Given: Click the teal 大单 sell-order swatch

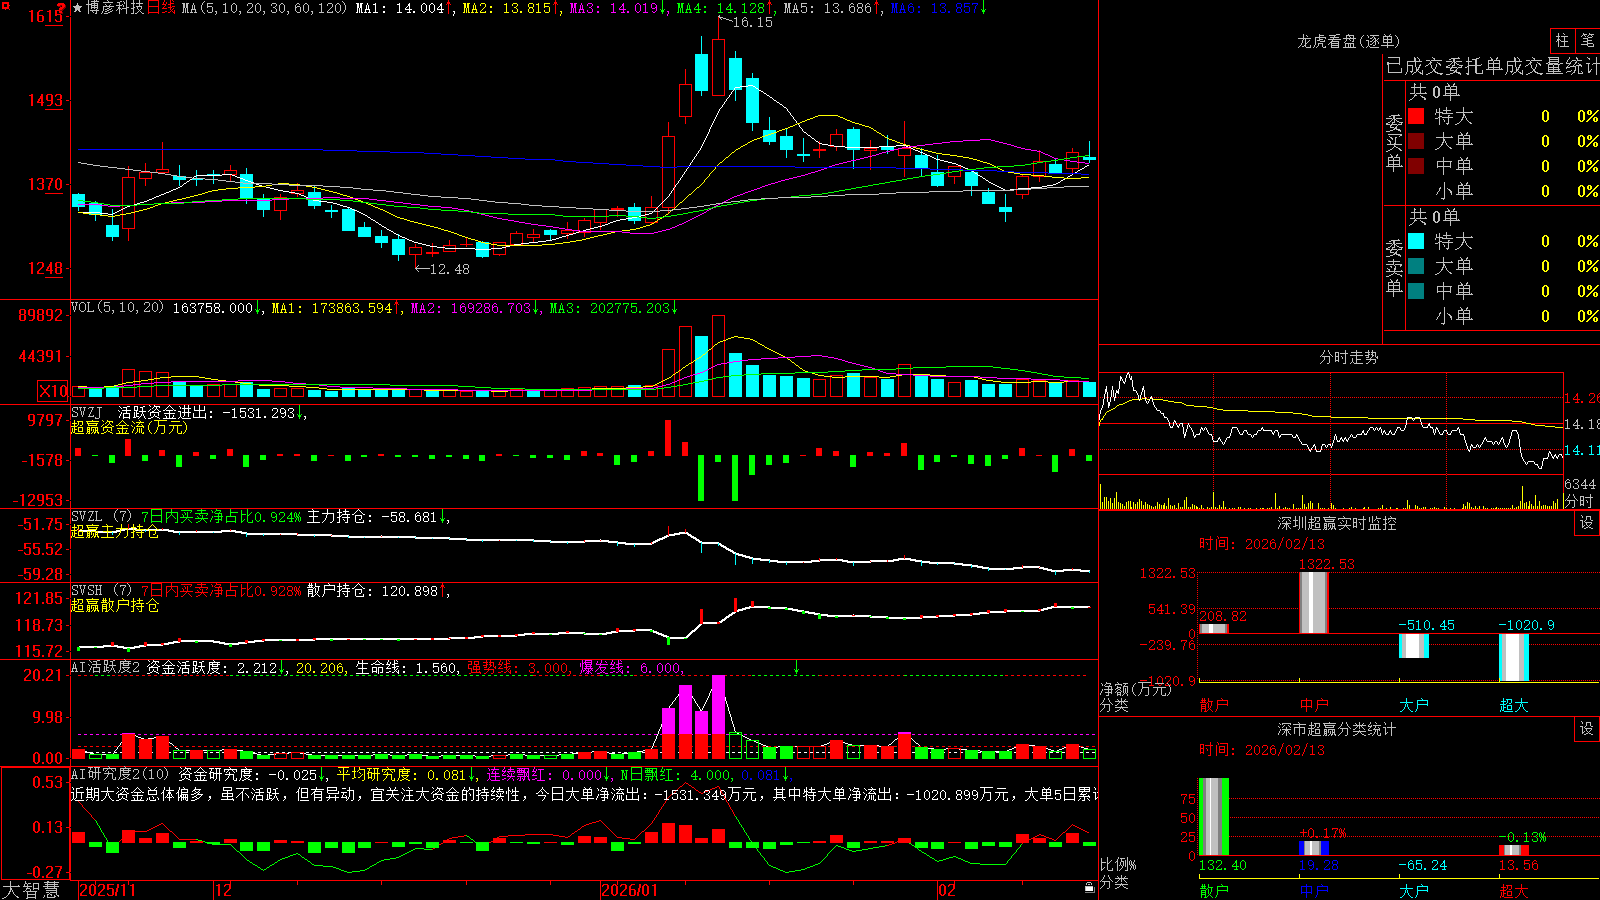Looking at the screenshot, I should (x=1416, y=266).
